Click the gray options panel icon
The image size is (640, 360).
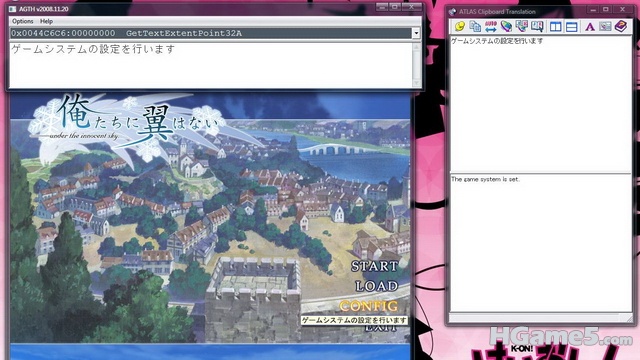(605, 27)
